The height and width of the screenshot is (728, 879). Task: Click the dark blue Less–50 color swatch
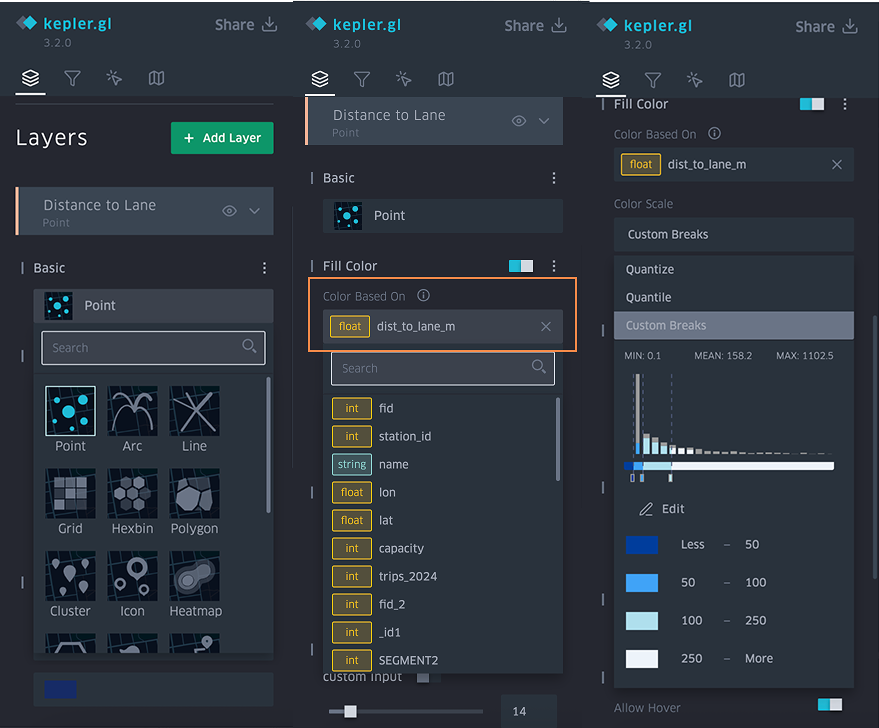[641, 545]
